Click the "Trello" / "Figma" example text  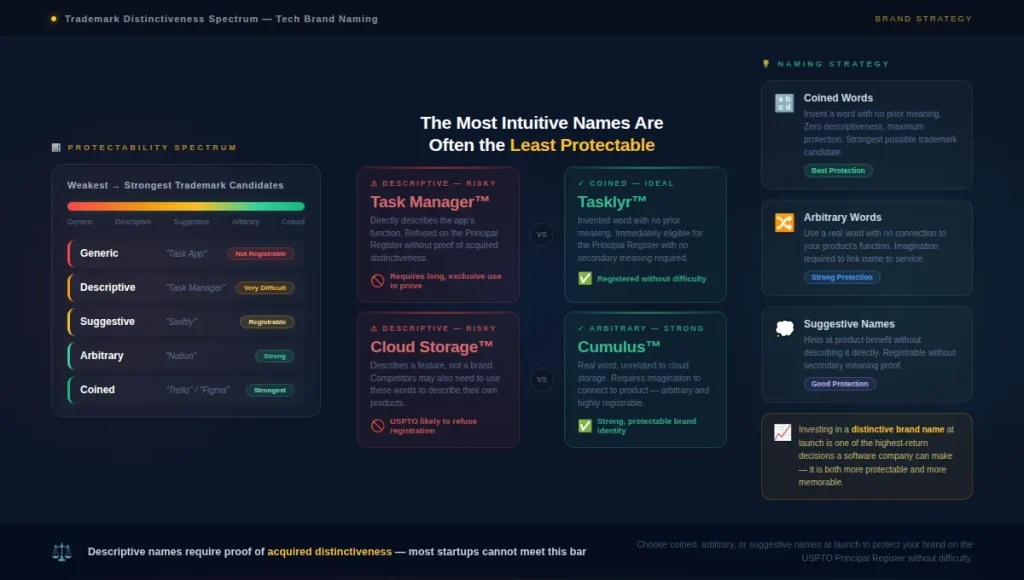pos(197,390)
